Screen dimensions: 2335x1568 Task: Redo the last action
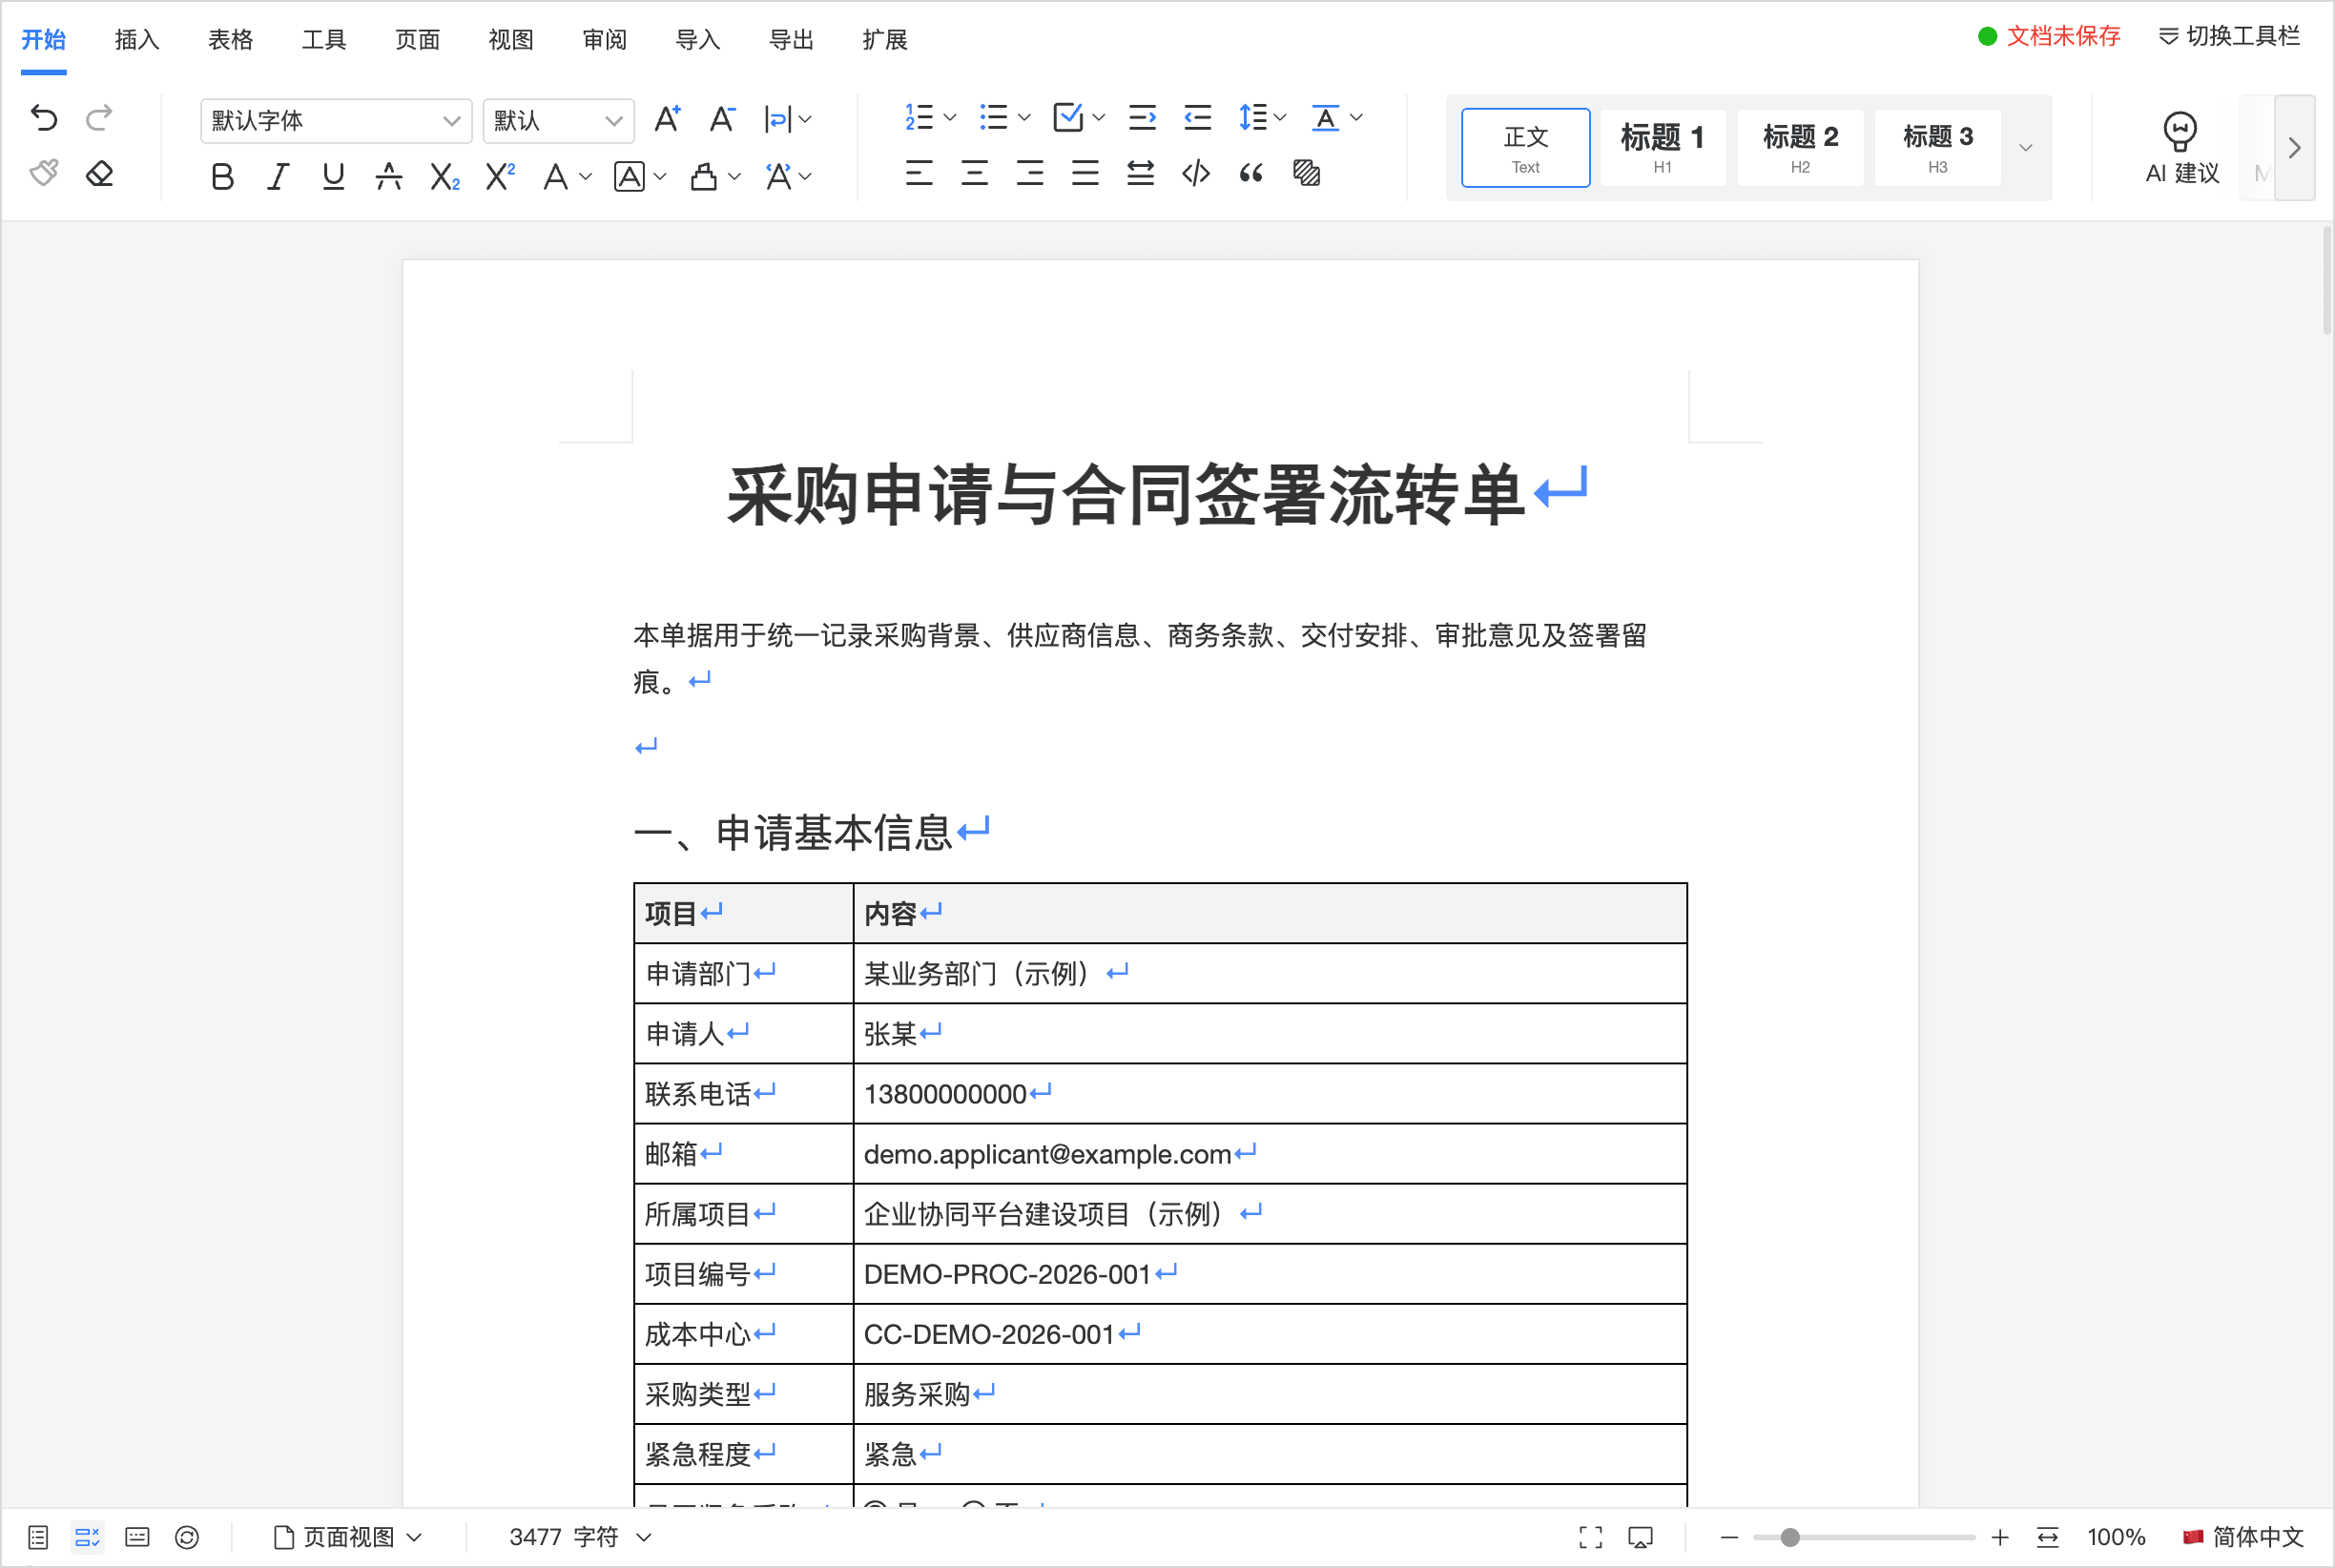pos(99,118)
